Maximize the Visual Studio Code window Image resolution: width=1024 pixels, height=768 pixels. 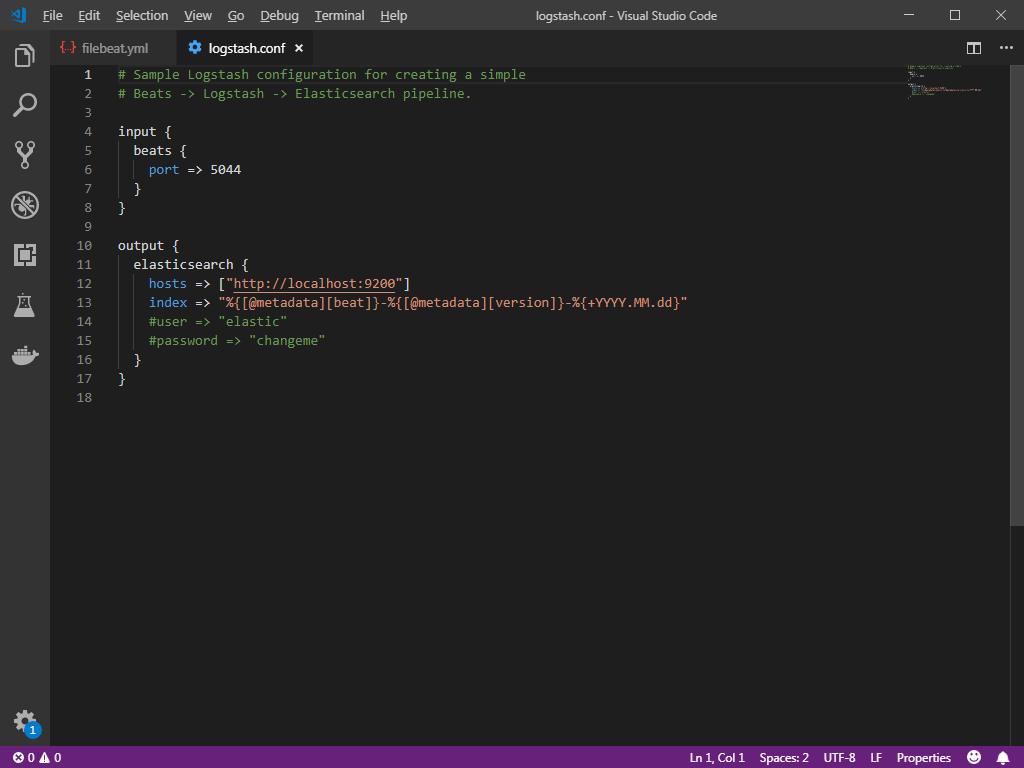coord(955,15)
